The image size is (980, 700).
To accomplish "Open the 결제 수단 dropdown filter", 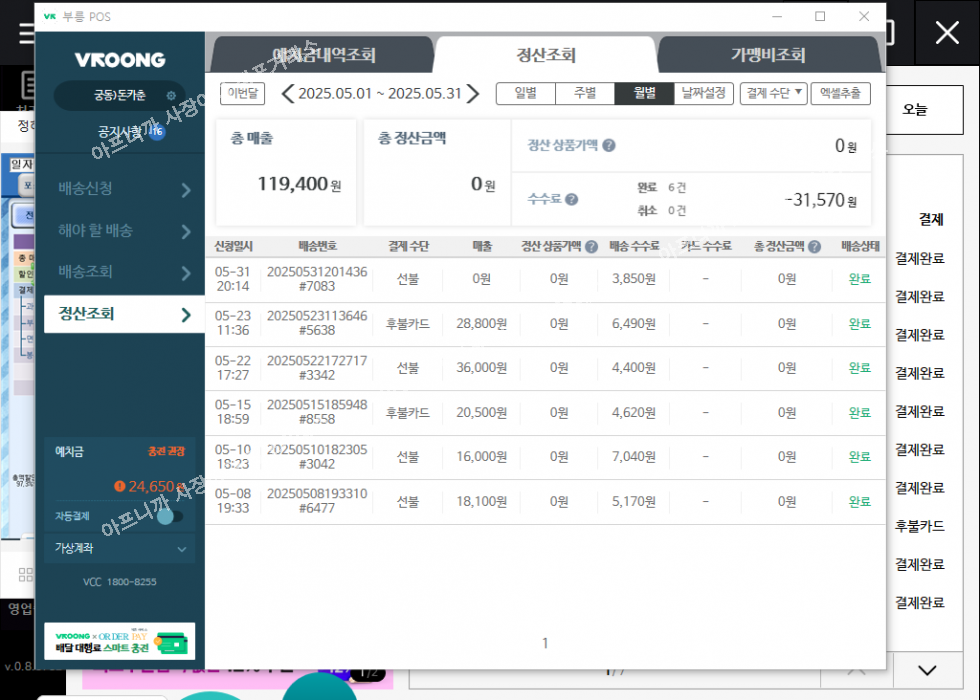I will pyautogui.click(x=774, y=94).
